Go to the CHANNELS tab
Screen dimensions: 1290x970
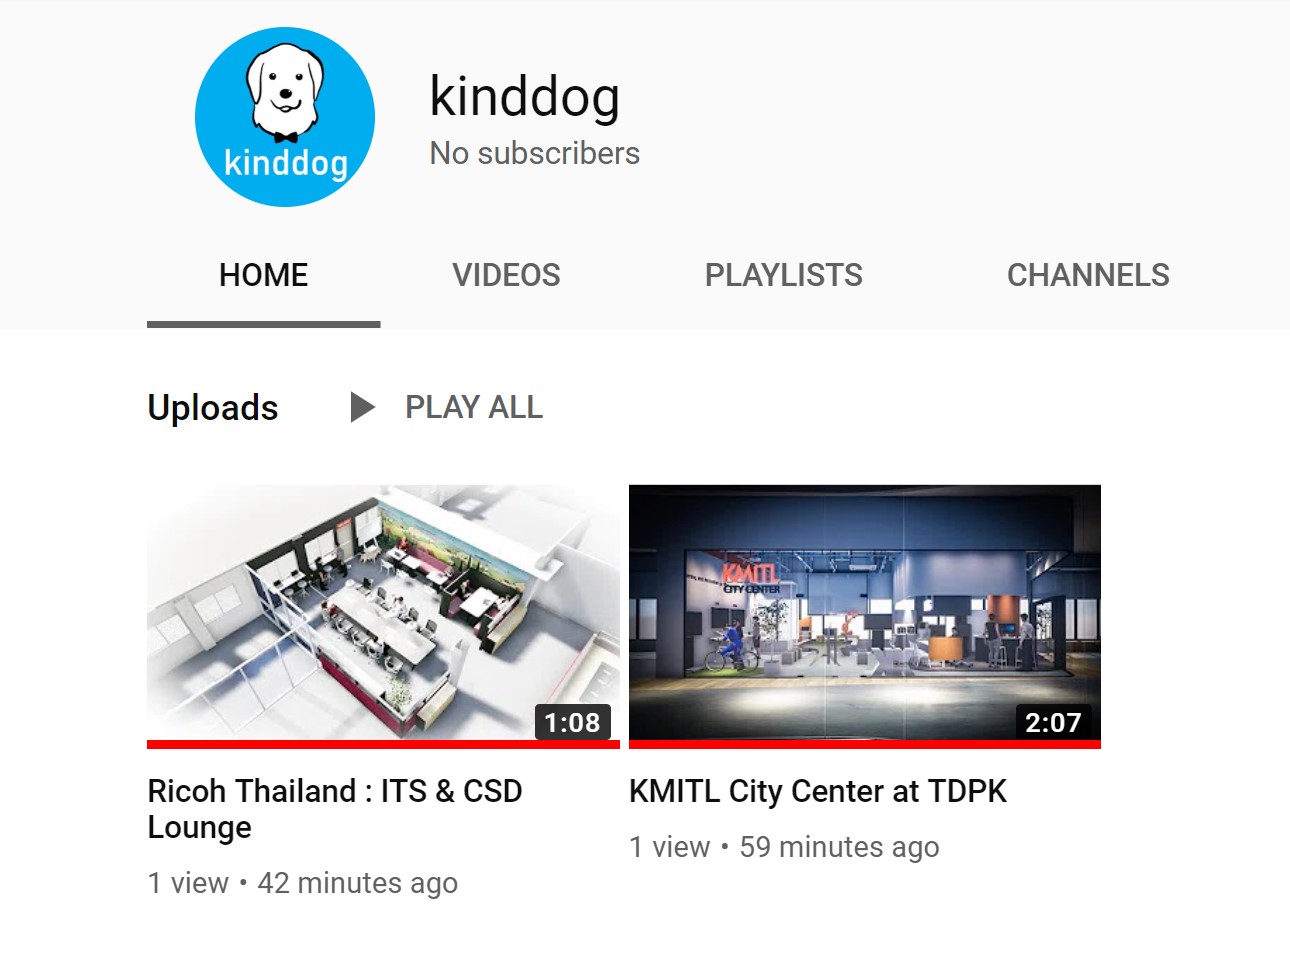click(x=1088, y=275)
